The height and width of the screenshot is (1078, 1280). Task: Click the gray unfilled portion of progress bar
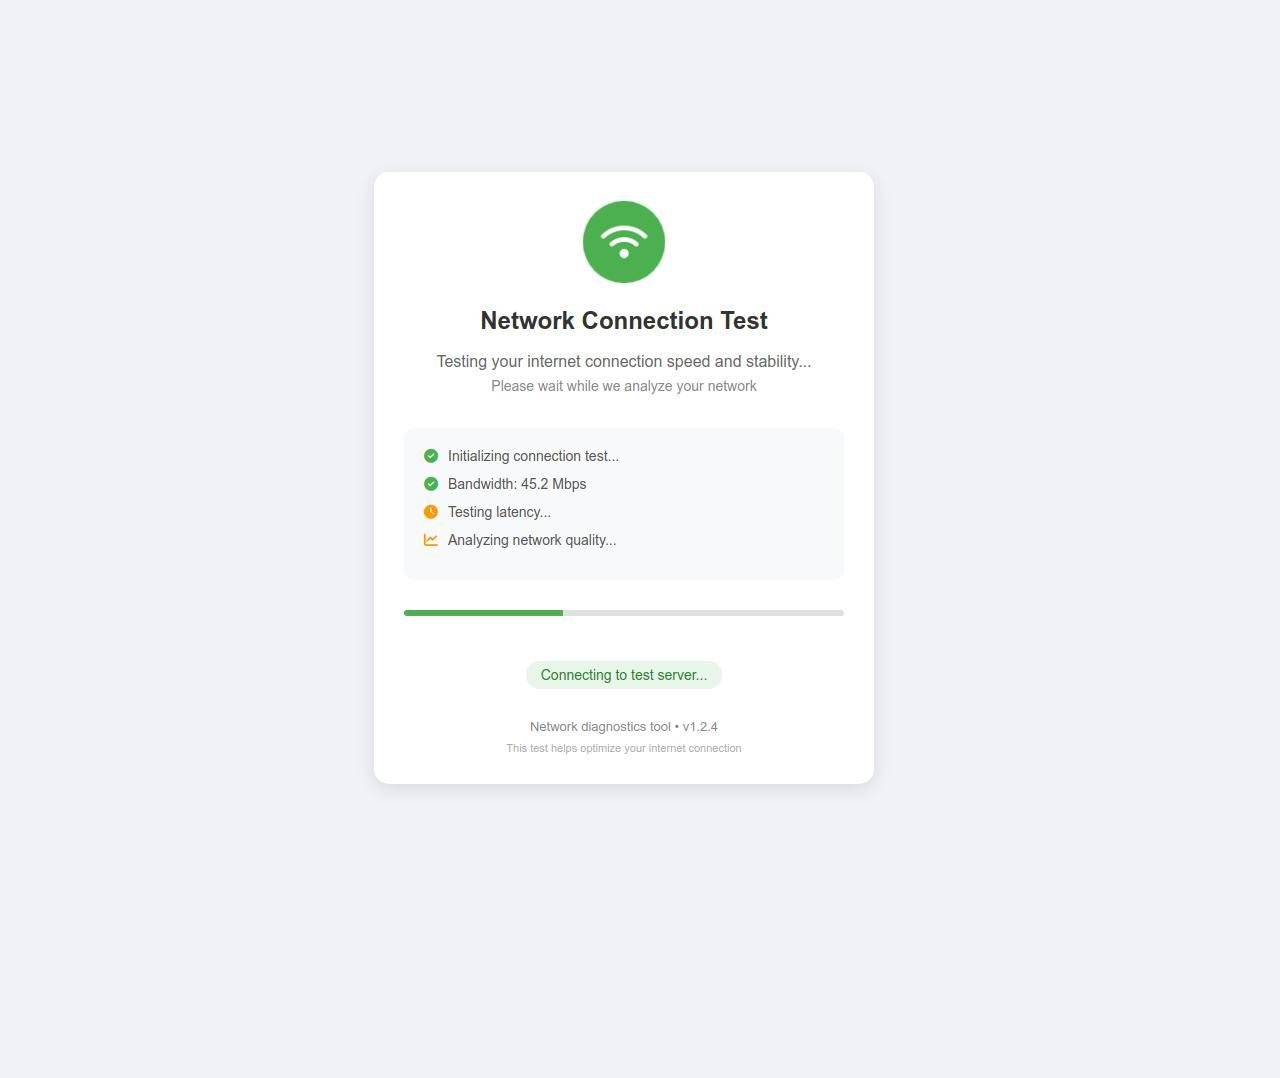(703, 613)
